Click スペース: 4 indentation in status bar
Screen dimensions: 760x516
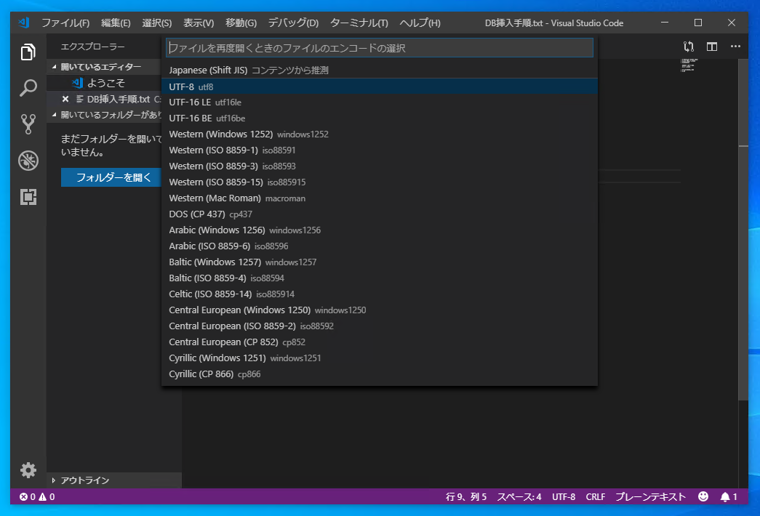[519, 497]
